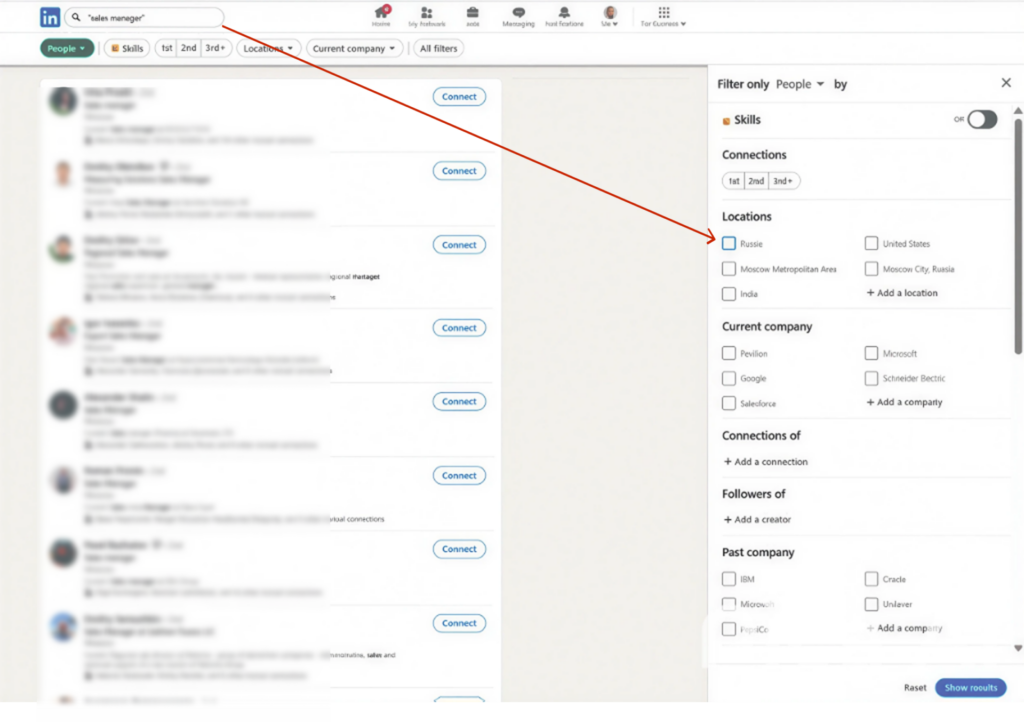Check the Google current company checkbox
The height and width of the screenshot is (722, 1024).
729,378
